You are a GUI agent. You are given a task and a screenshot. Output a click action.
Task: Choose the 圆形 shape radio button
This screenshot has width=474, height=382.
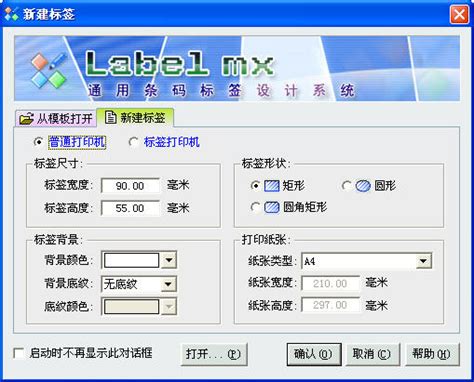pyautogui.click(x=346, y=186)
